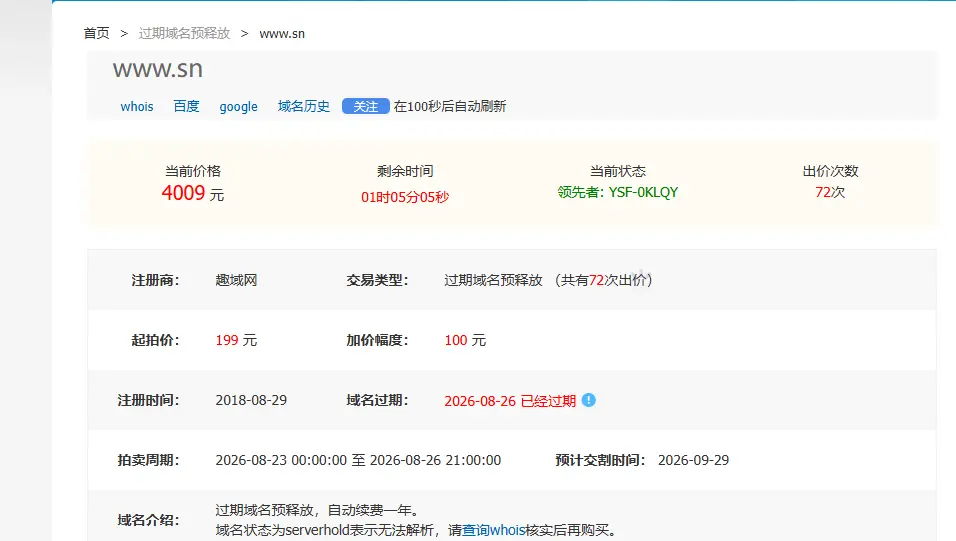Click the www.sn domain title
Viewport: 956px width, 541px height.
157,69
